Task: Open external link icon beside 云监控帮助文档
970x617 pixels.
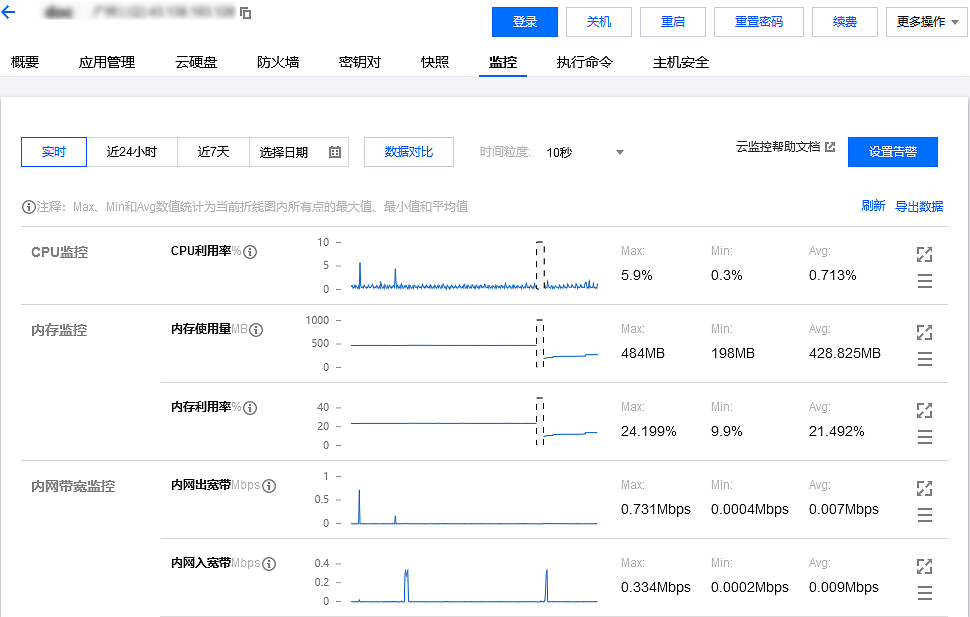Action: pos(830,147)
